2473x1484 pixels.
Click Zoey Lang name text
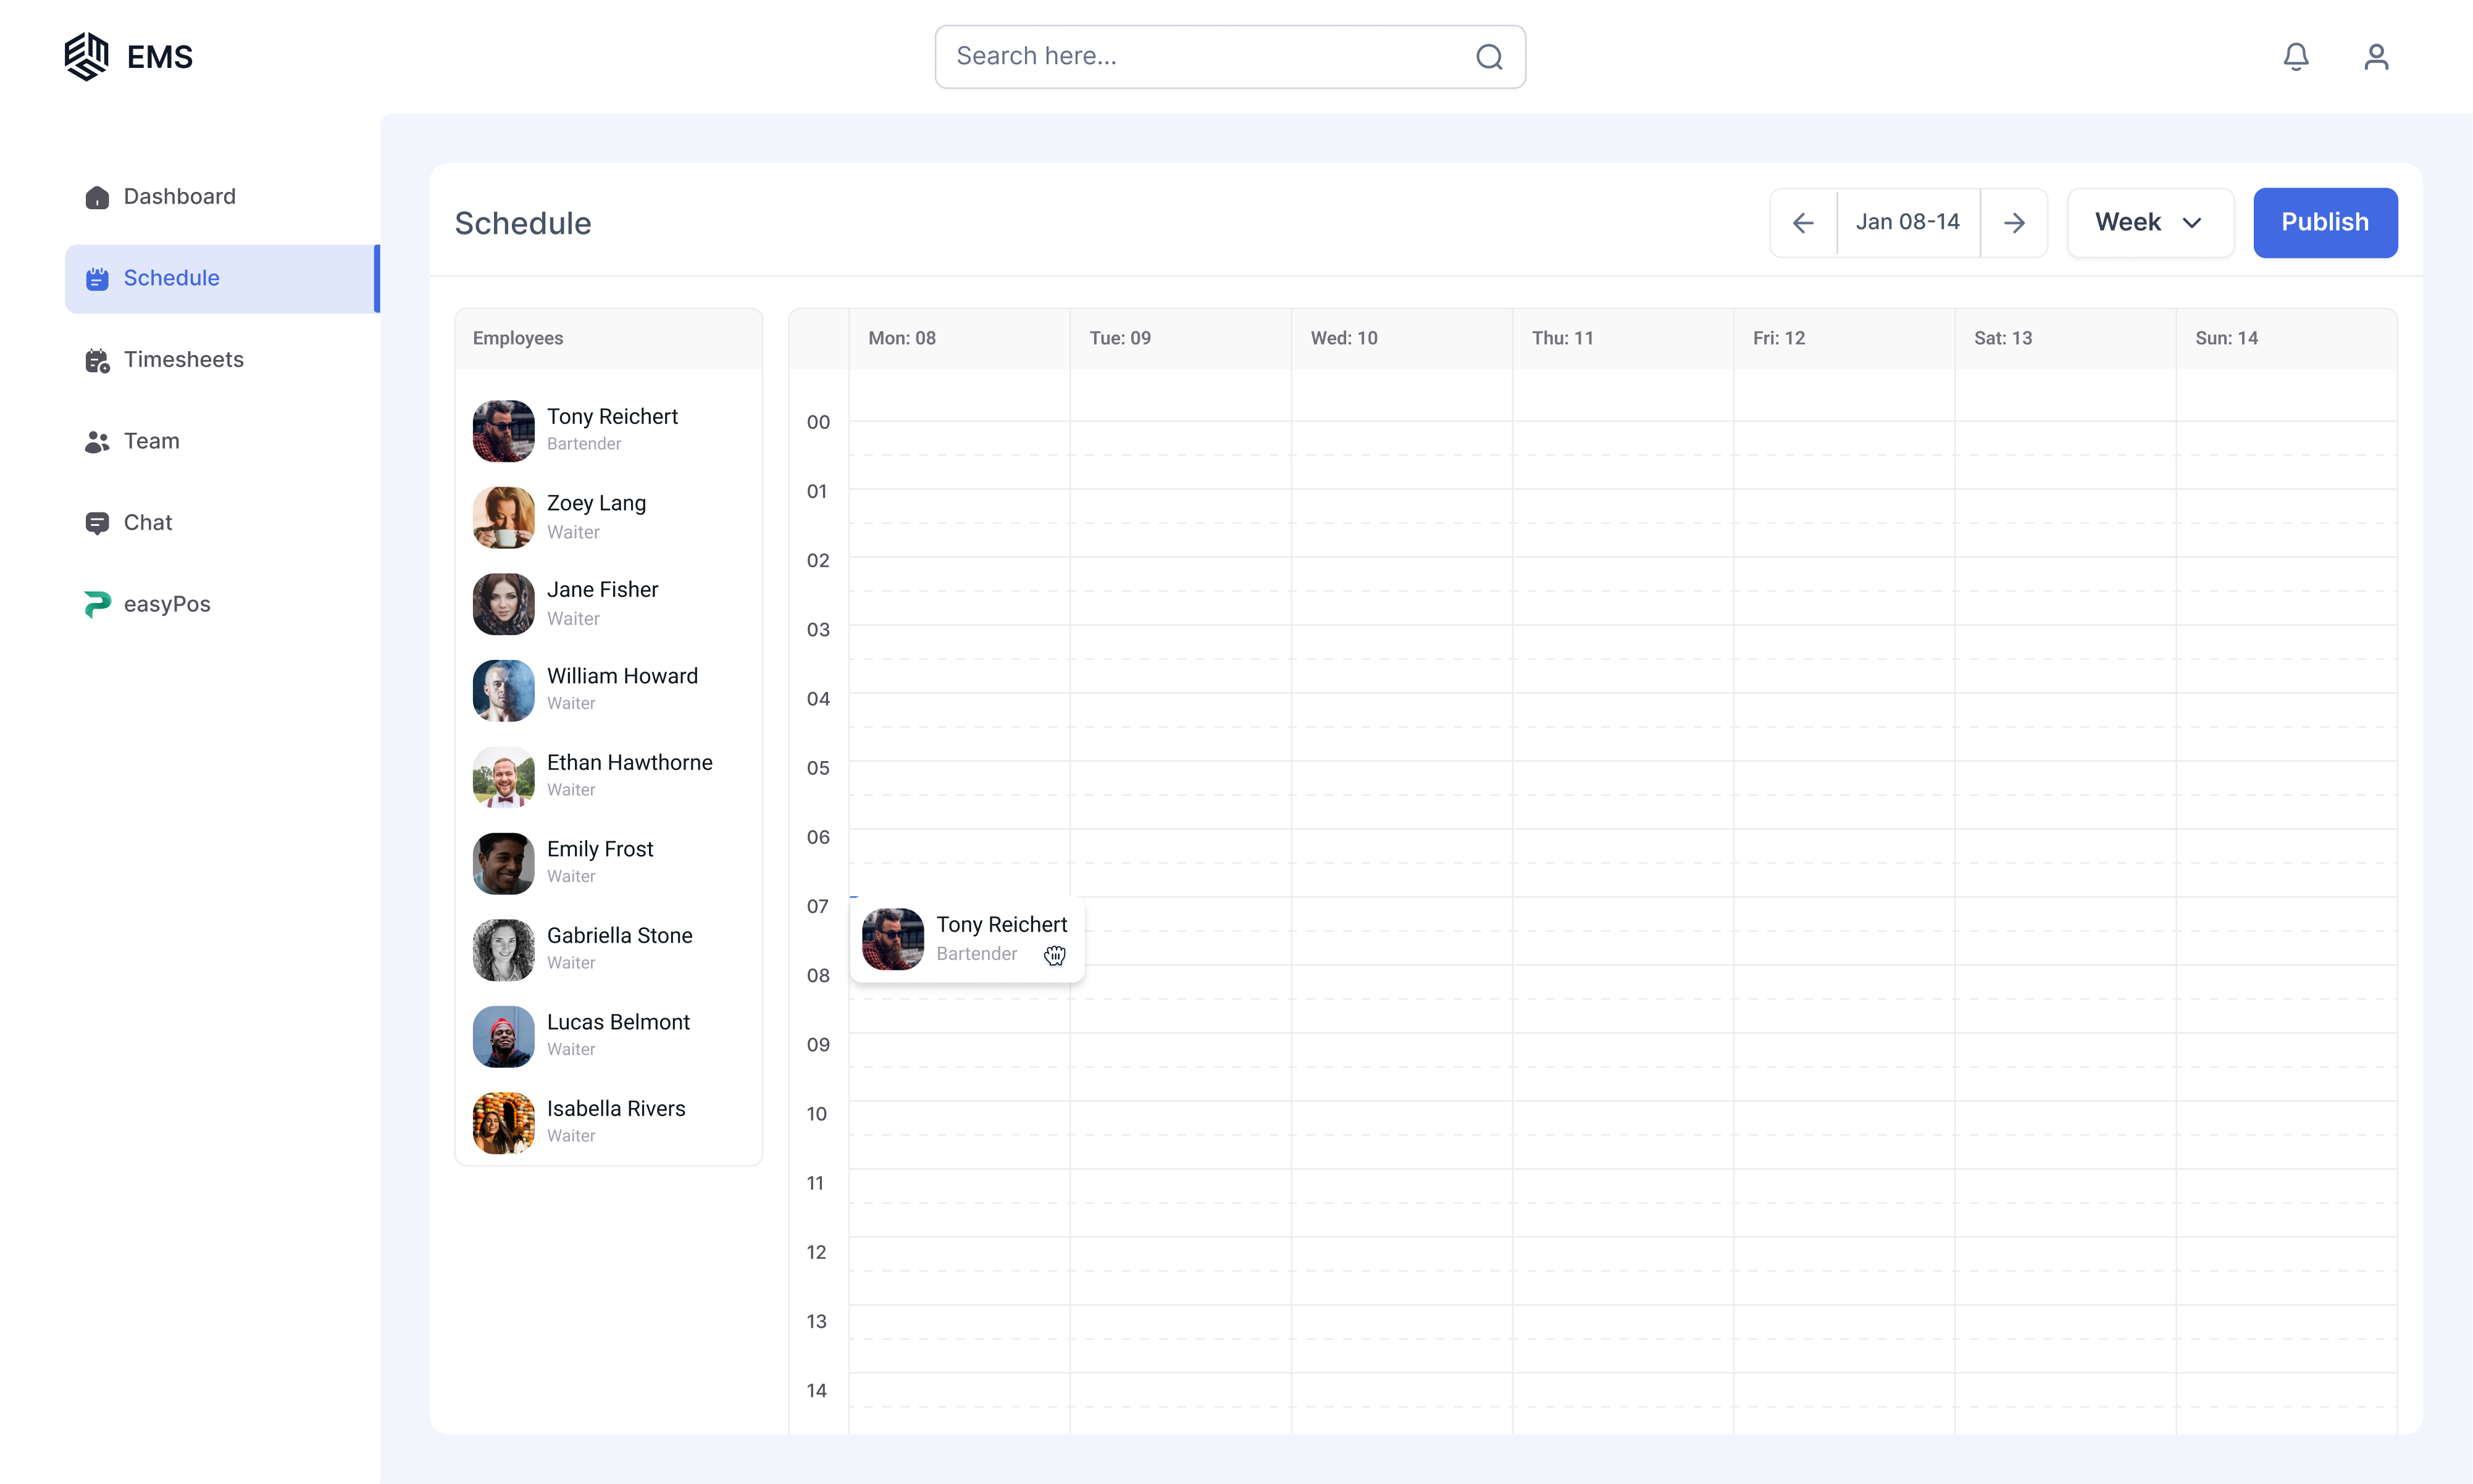coord(596,504)
